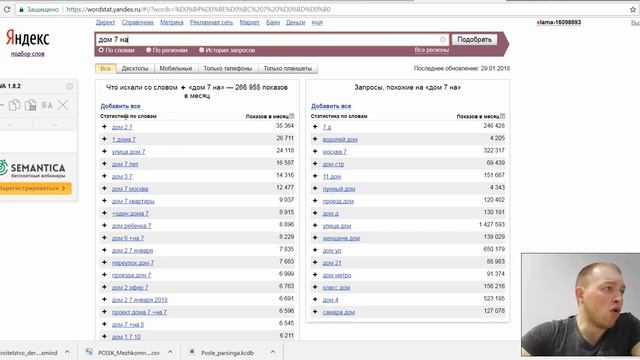Image resolution: width=640 pixels, height=360 pixels.
Task: Add «москва 7» with its plus icon
Action: pyautogui.click(x=315, y=151)
